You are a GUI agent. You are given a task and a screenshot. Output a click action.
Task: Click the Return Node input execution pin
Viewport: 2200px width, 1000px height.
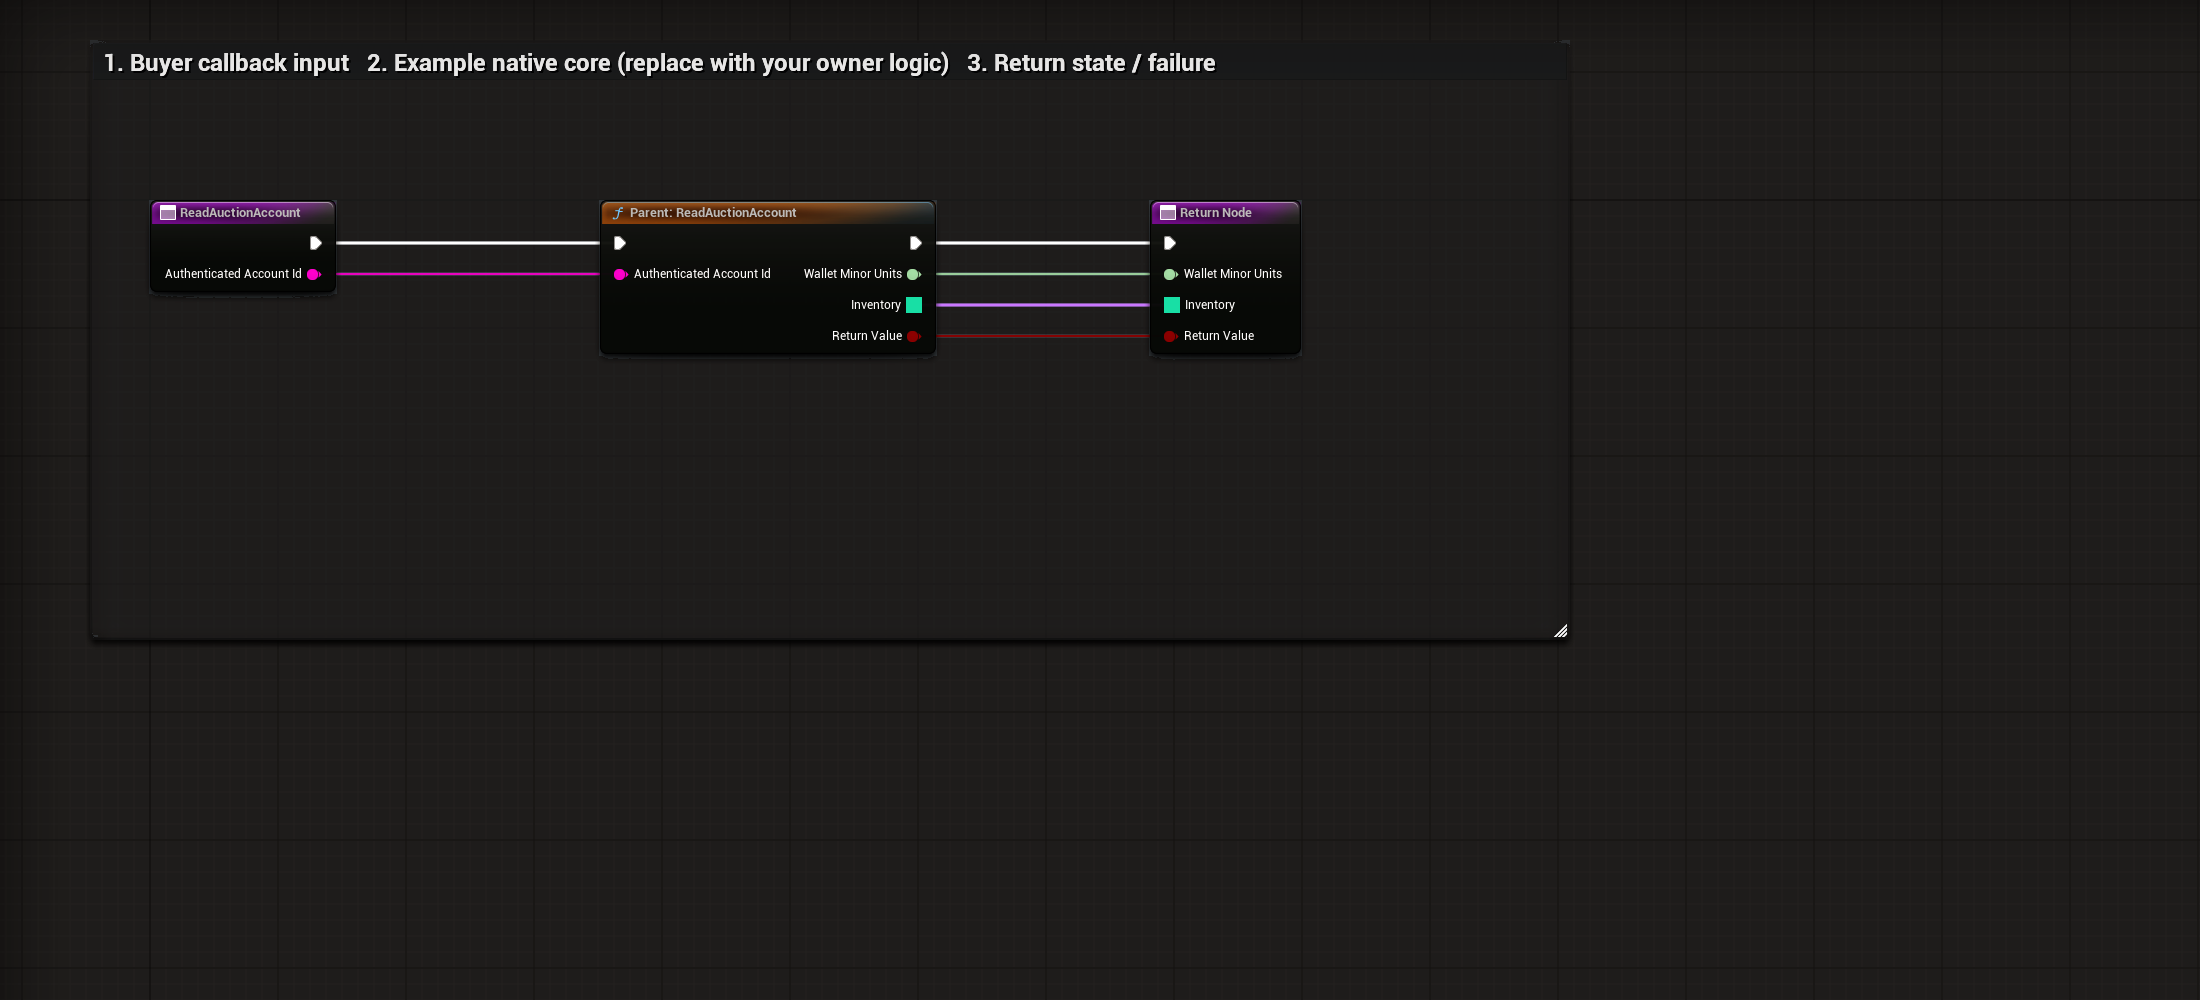coord(1169,243)
